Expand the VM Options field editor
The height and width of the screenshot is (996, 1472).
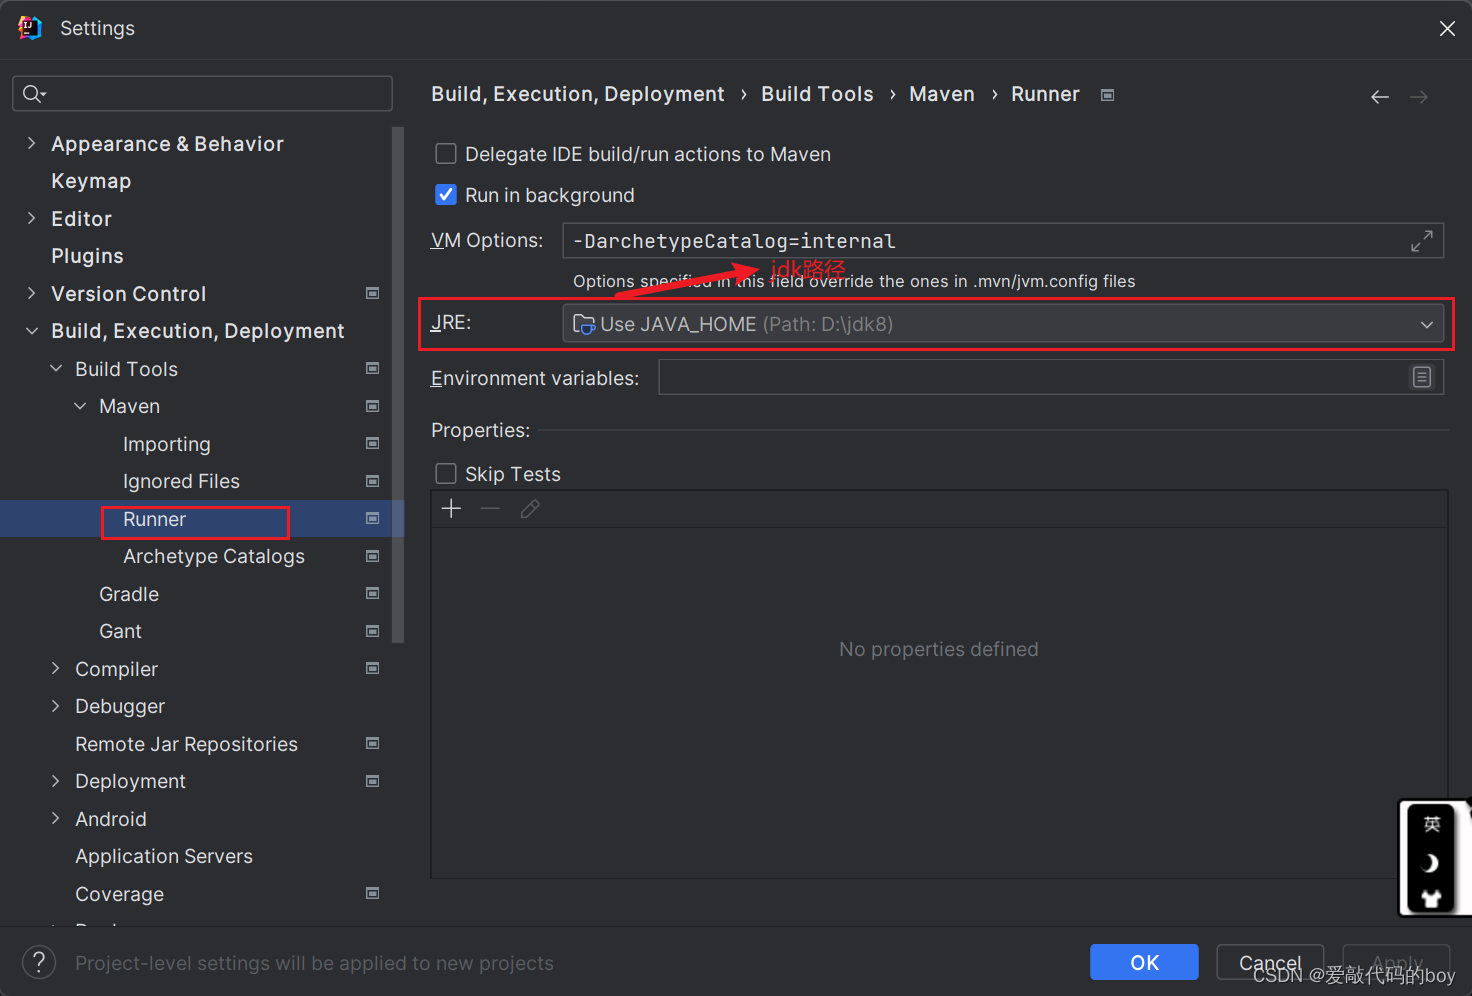point(1421,240)
